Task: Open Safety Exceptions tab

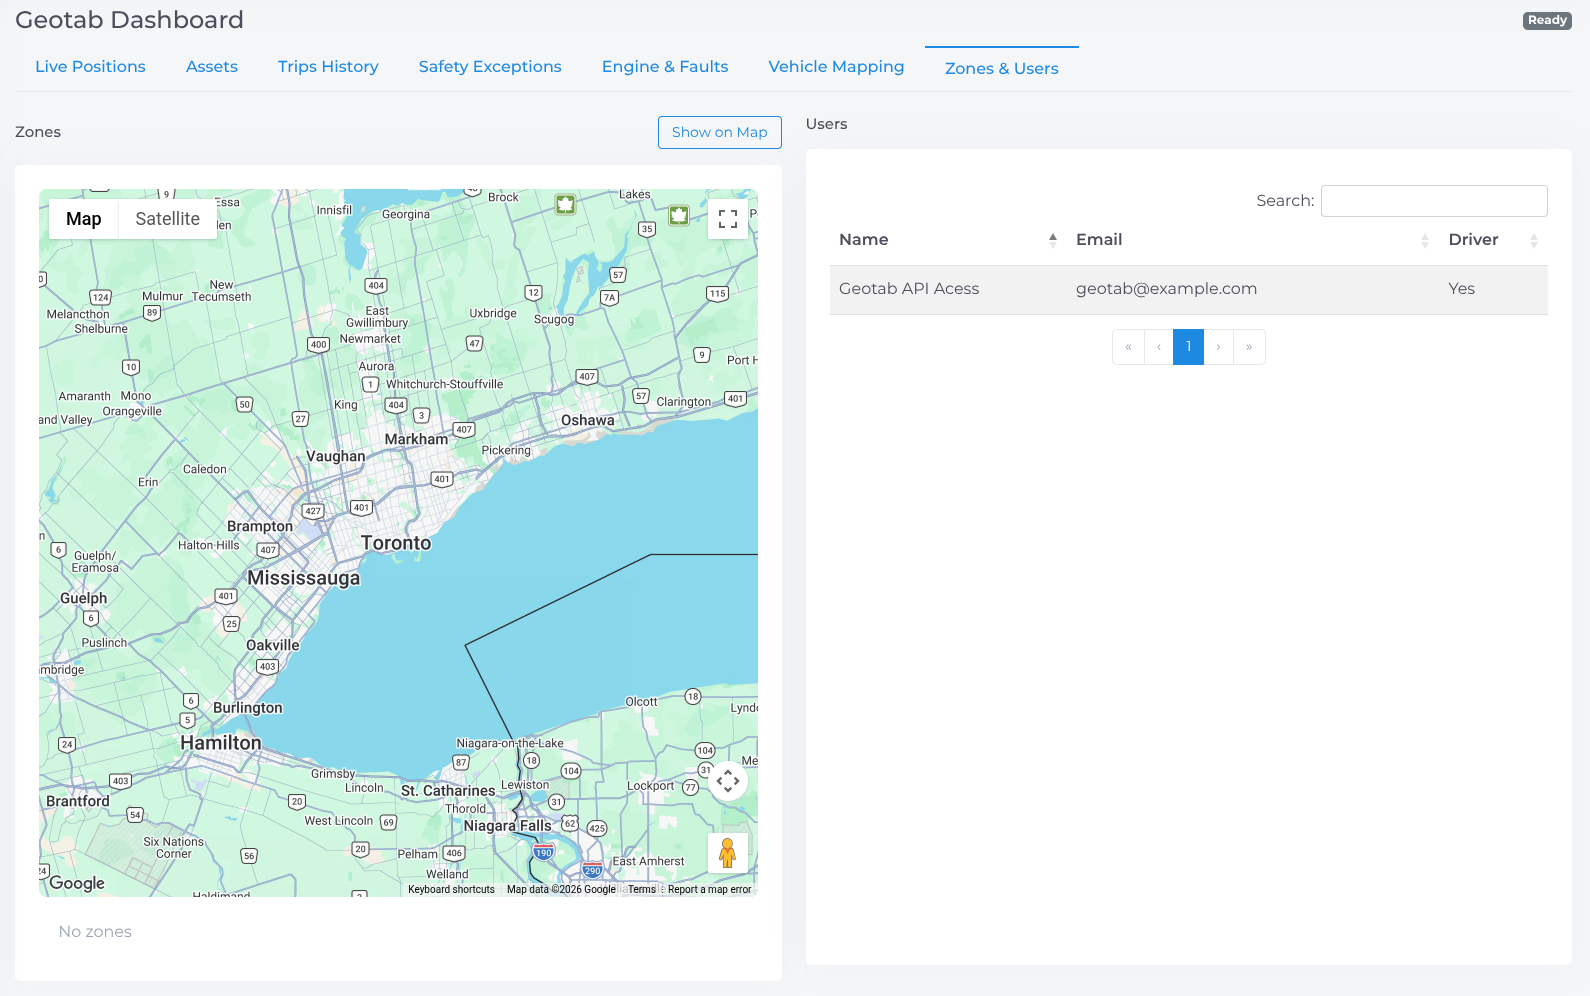Action: click(490, 67)
